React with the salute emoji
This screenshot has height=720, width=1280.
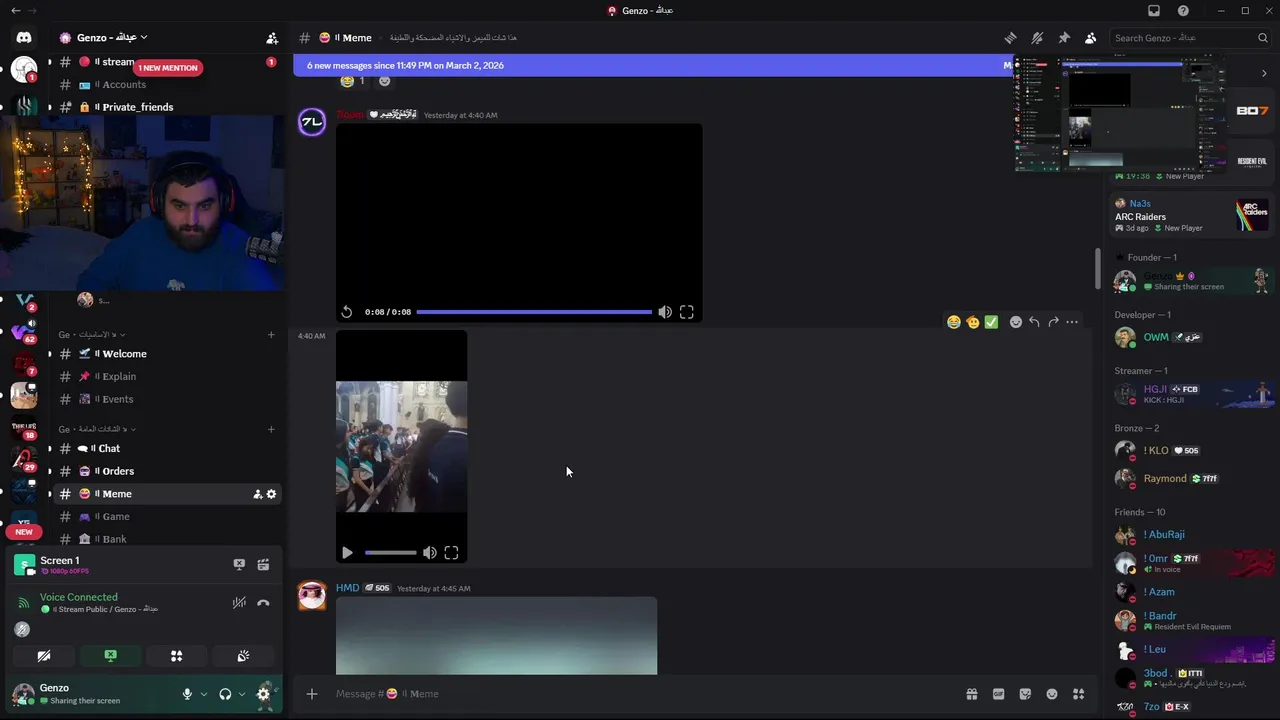point(972,322)
